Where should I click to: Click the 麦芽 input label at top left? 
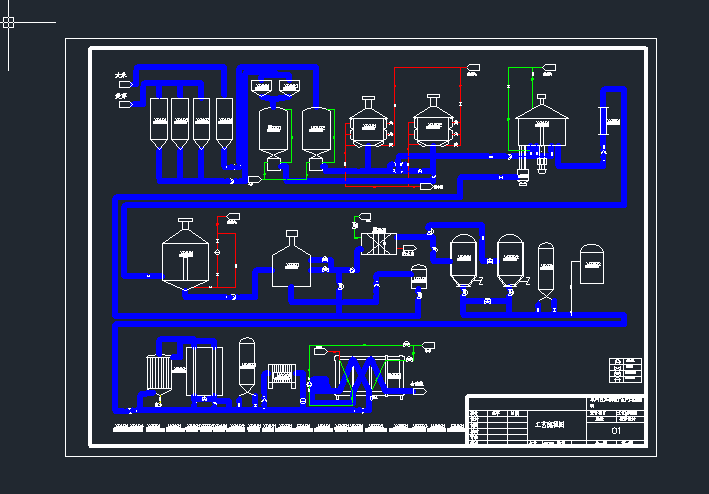click(x=118, y=95)
